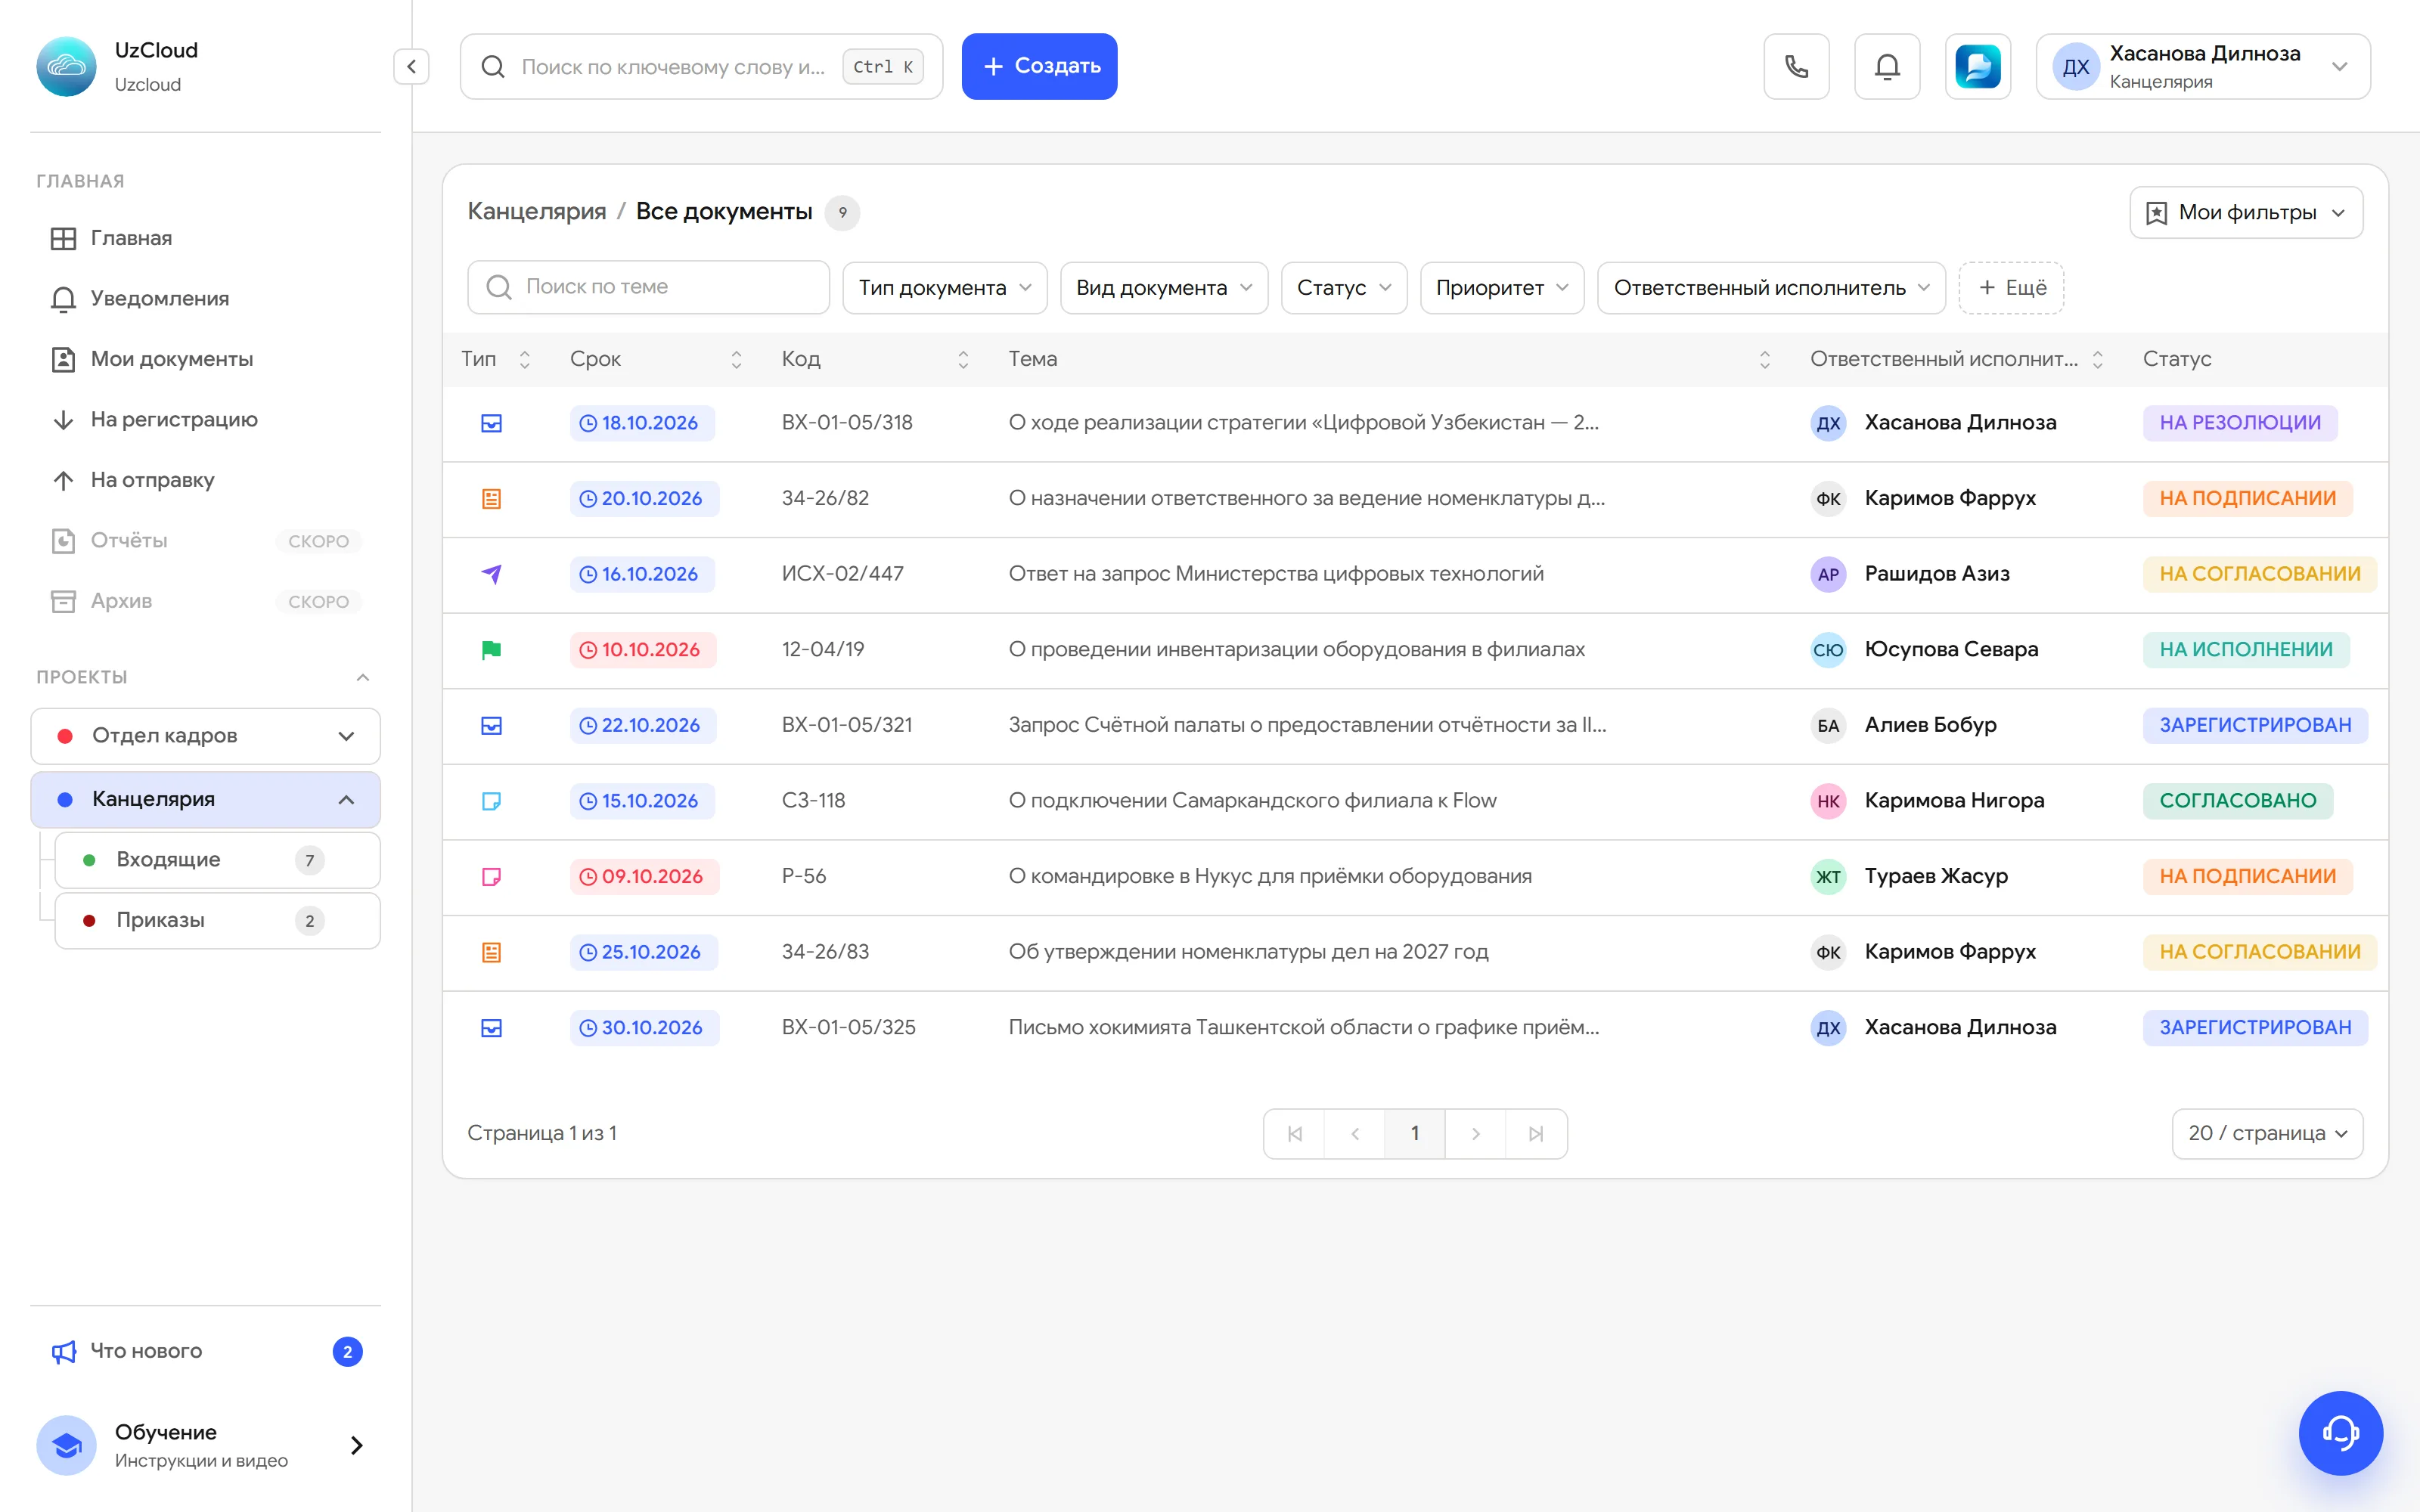The width and height of the screenshot is (2420, 1512).
Task: Sort by Ответственный исполнитель column header
Action: click(x=2098, y=359)
